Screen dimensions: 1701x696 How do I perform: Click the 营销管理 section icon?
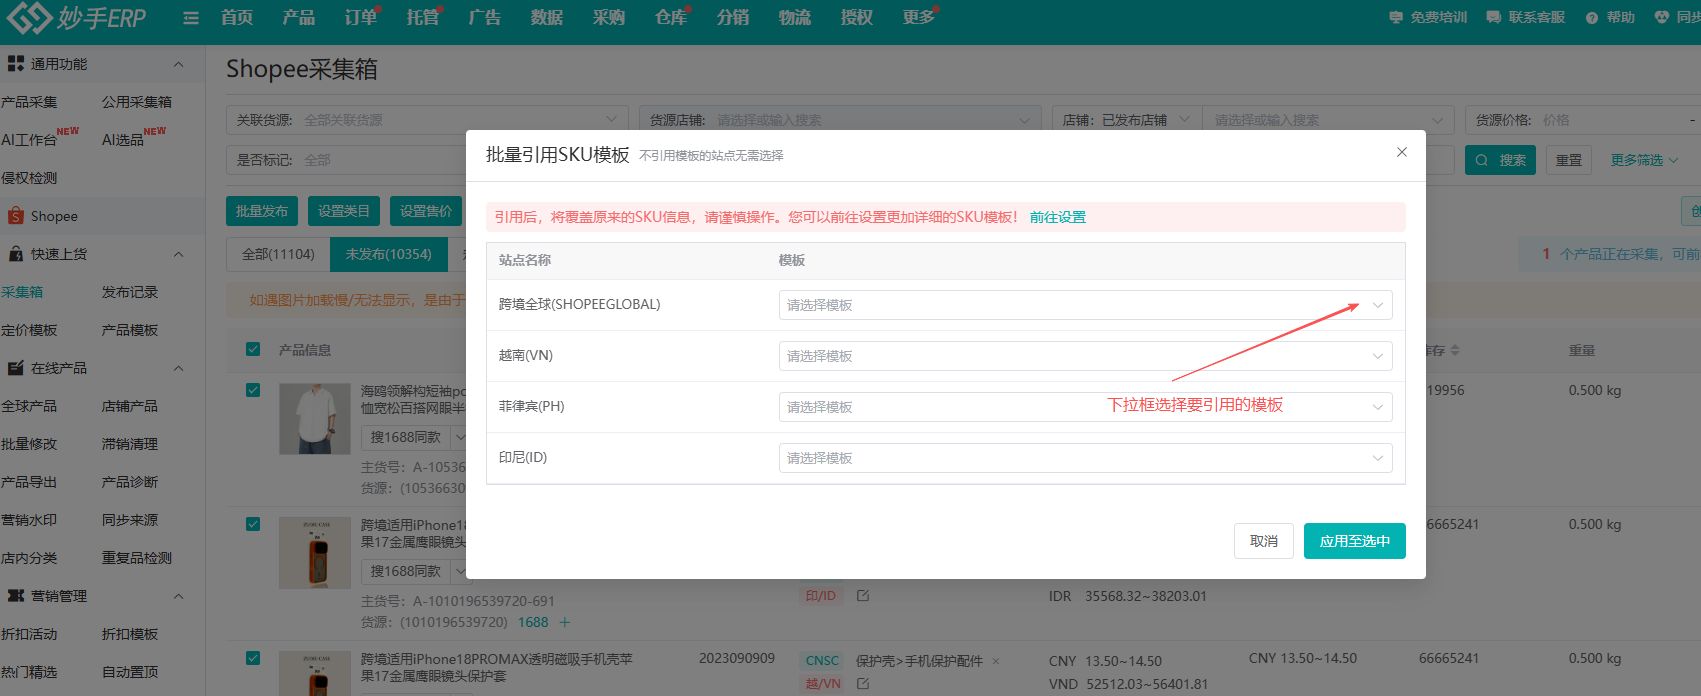(x=15, y=596)
